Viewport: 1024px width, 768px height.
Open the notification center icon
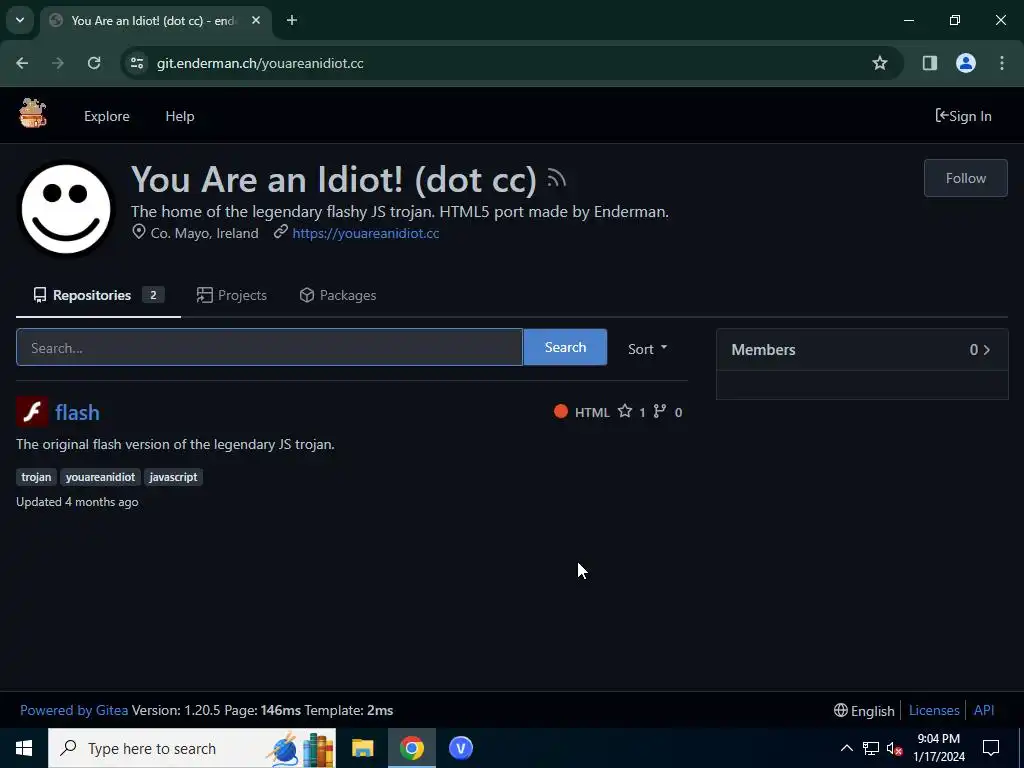(x=991, y=748)
